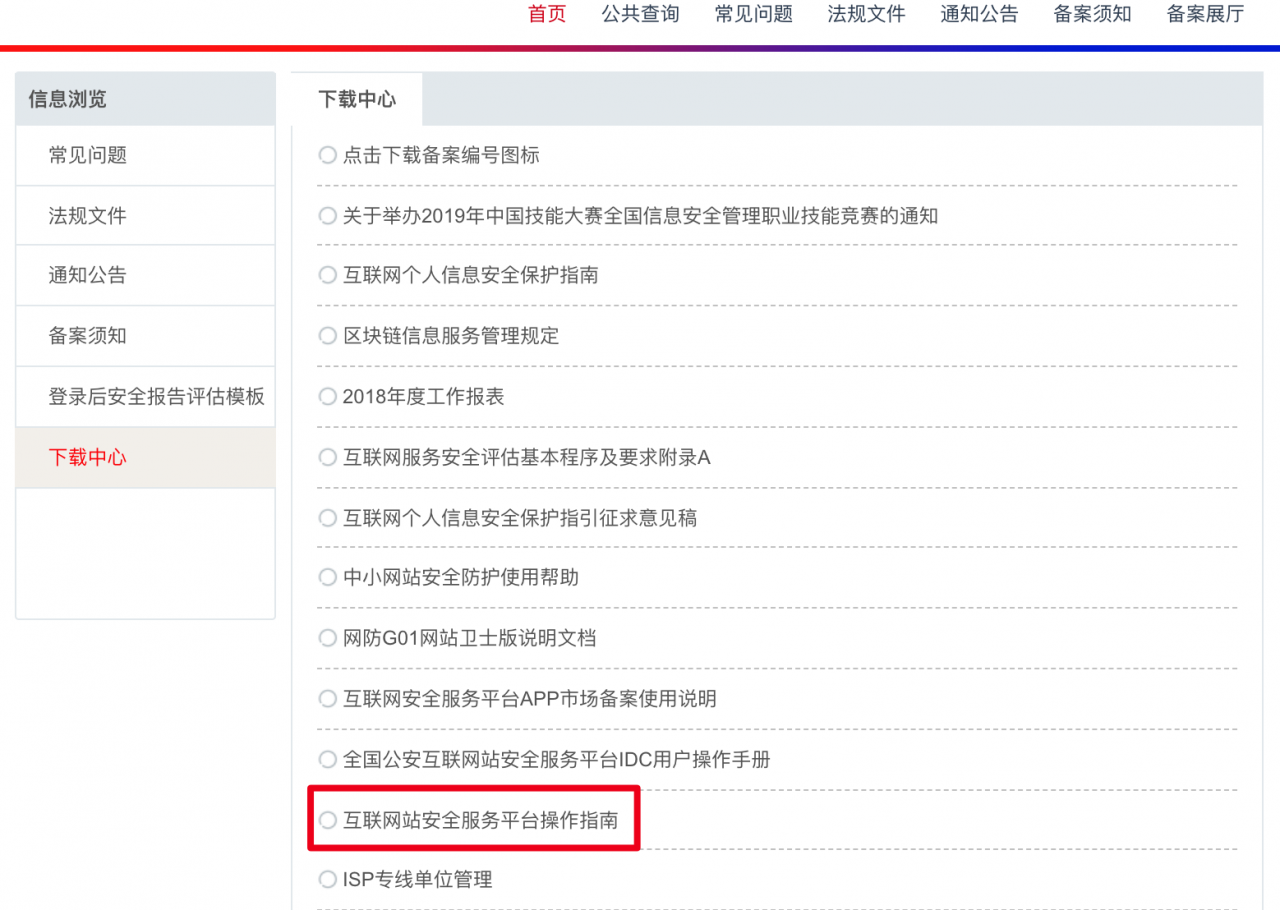Open 互联网服务安全评估基本程序及要求附录A link
Screen dimensions: 1280x910
click(x=526, y=458)
